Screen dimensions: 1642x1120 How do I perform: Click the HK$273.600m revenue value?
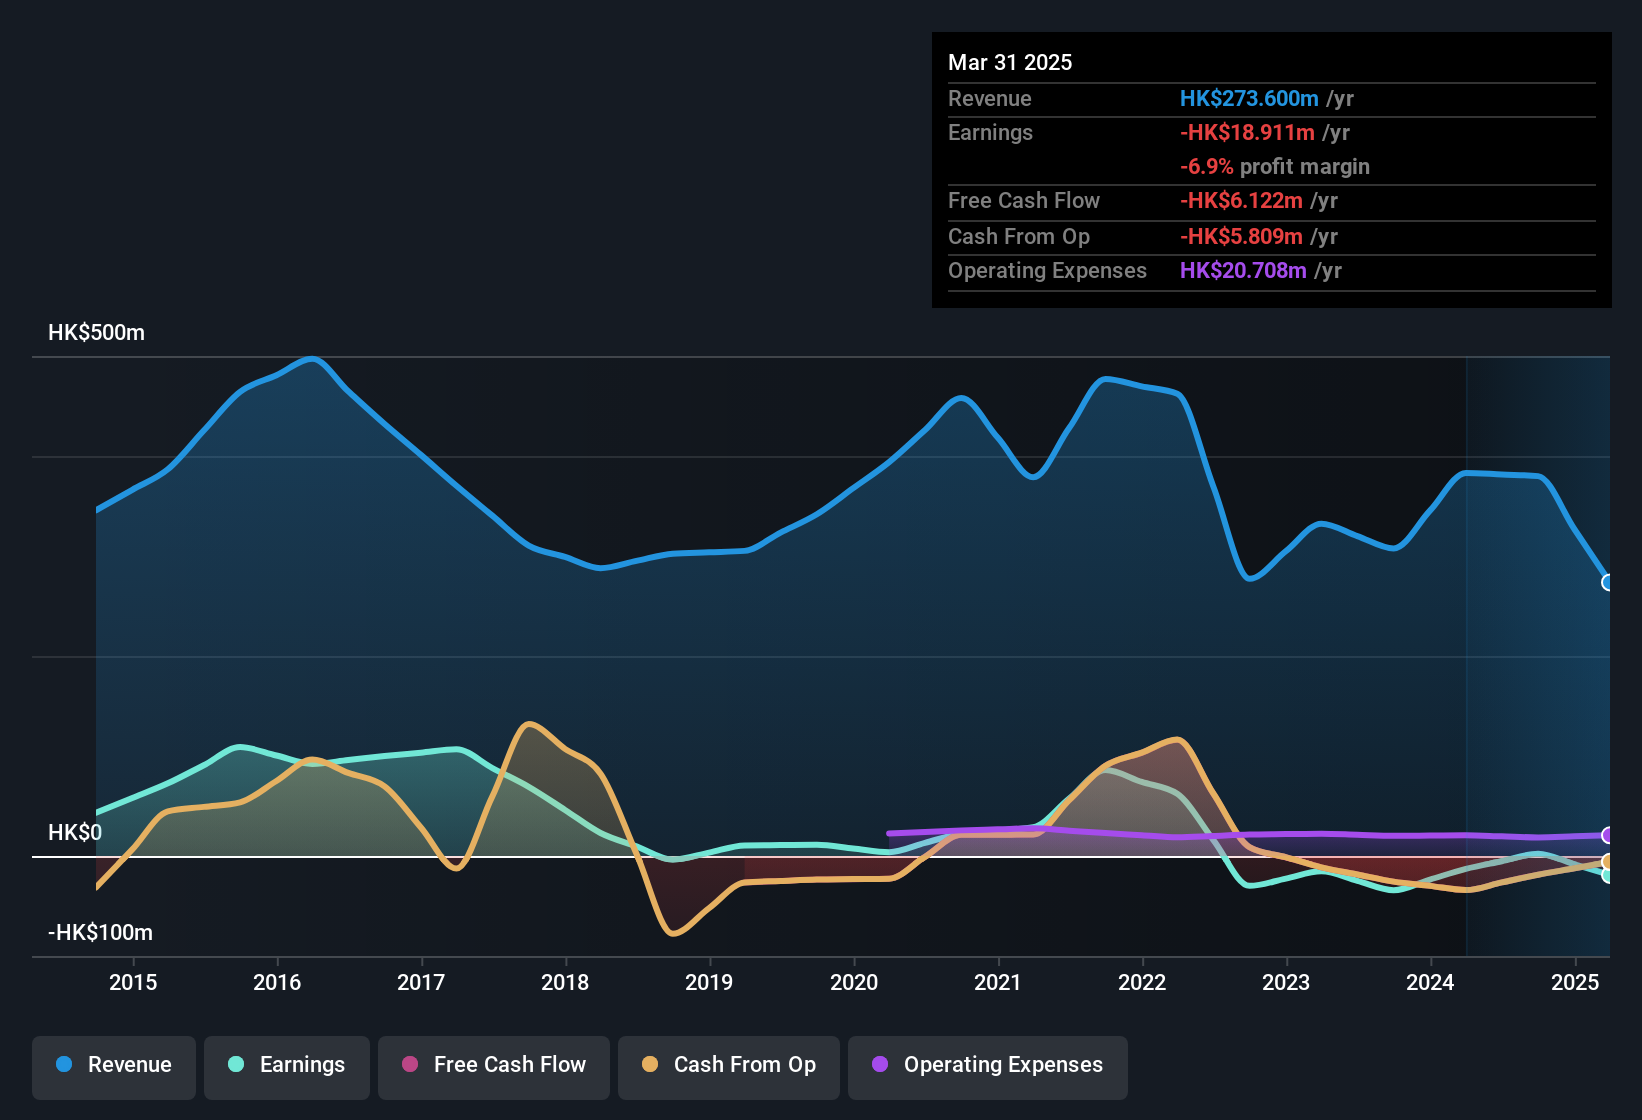[x=1248, y=99]
